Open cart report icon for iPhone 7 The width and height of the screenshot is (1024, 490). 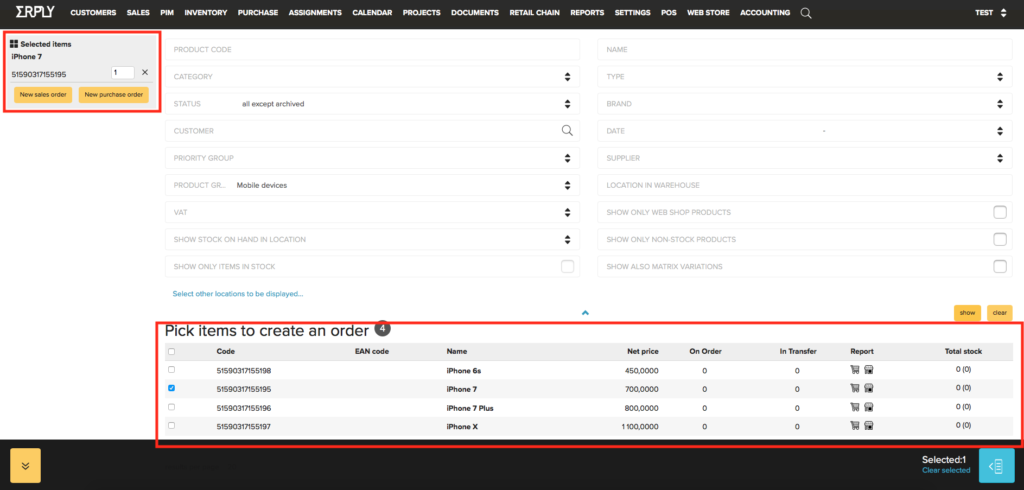tap(855, 388)
